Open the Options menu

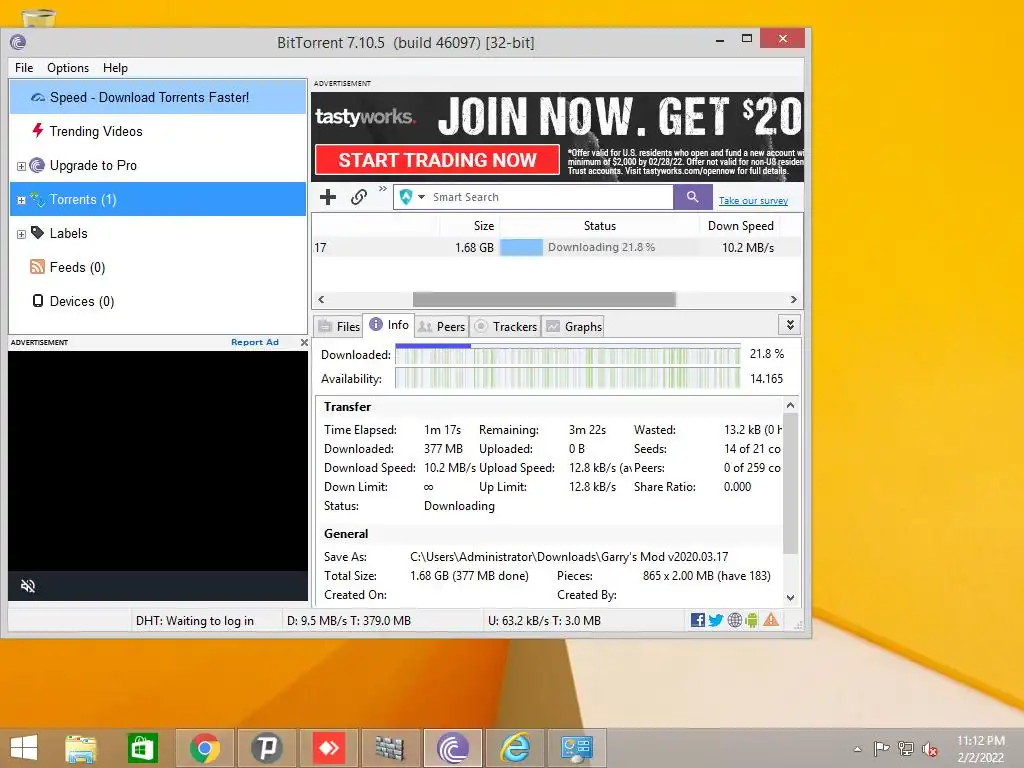click(x=68, y=68)
